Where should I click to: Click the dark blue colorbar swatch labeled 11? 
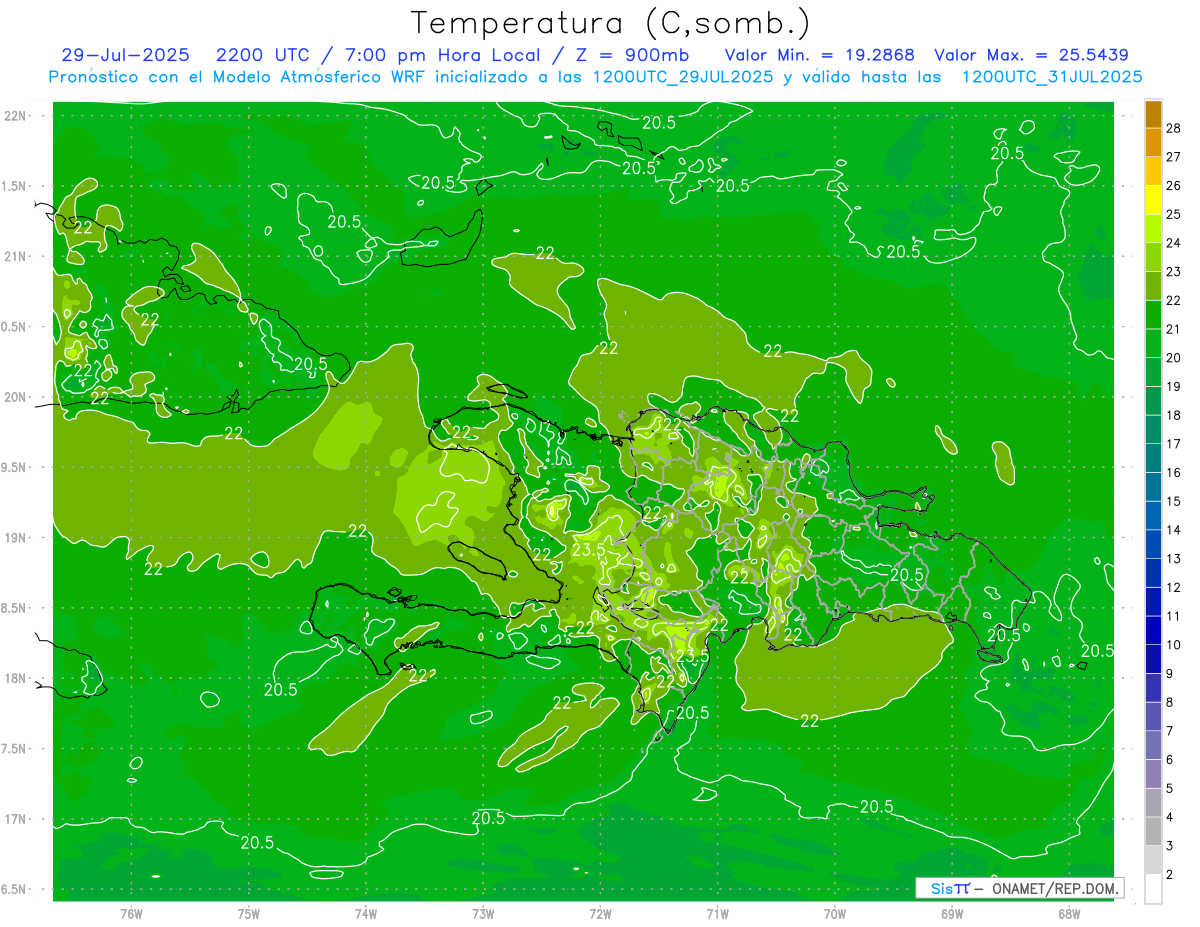coord(1153,602)
